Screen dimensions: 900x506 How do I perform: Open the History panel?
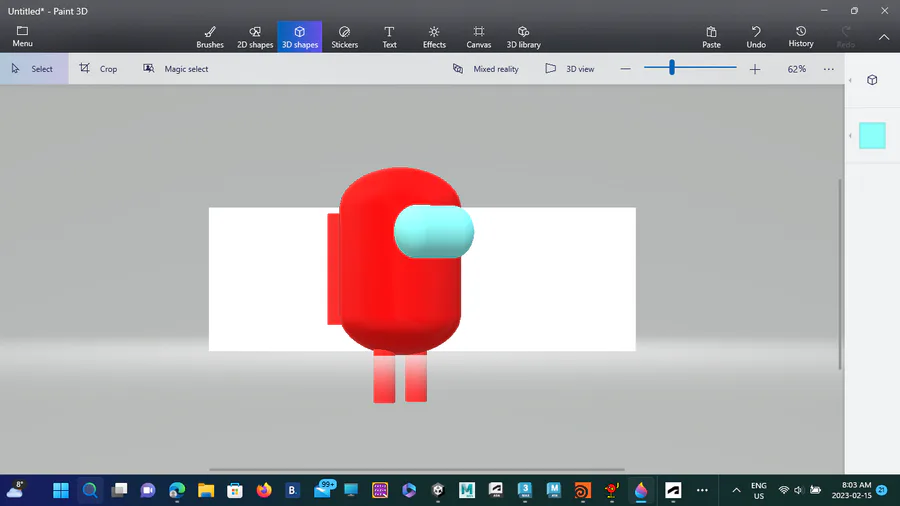[801, 37]
